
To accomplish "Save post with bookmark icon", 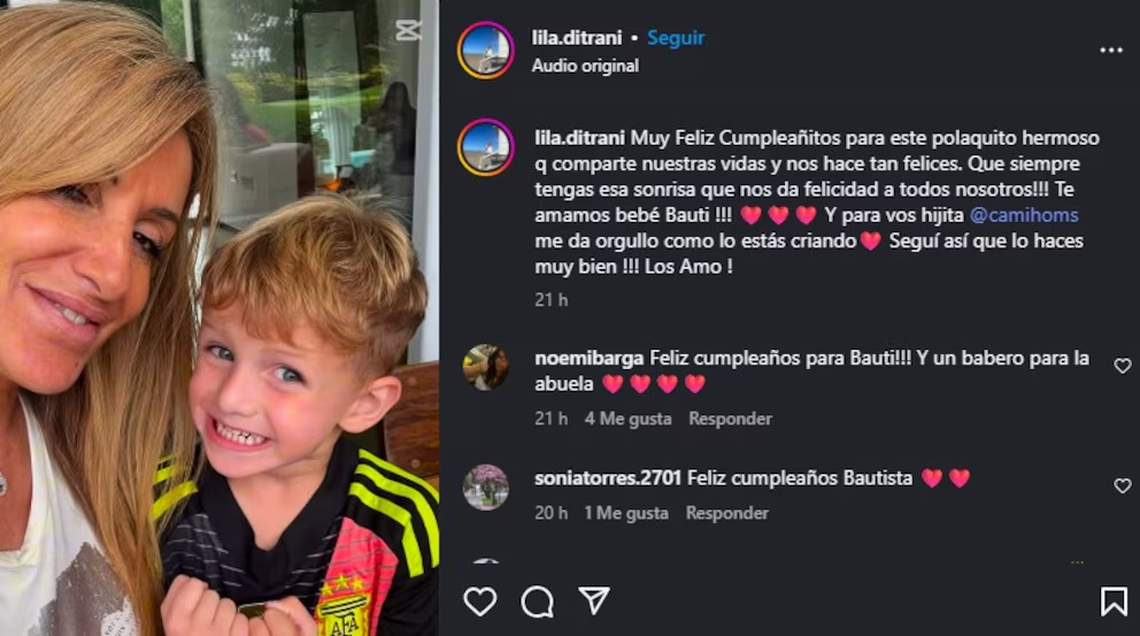I will (1113, 602).
